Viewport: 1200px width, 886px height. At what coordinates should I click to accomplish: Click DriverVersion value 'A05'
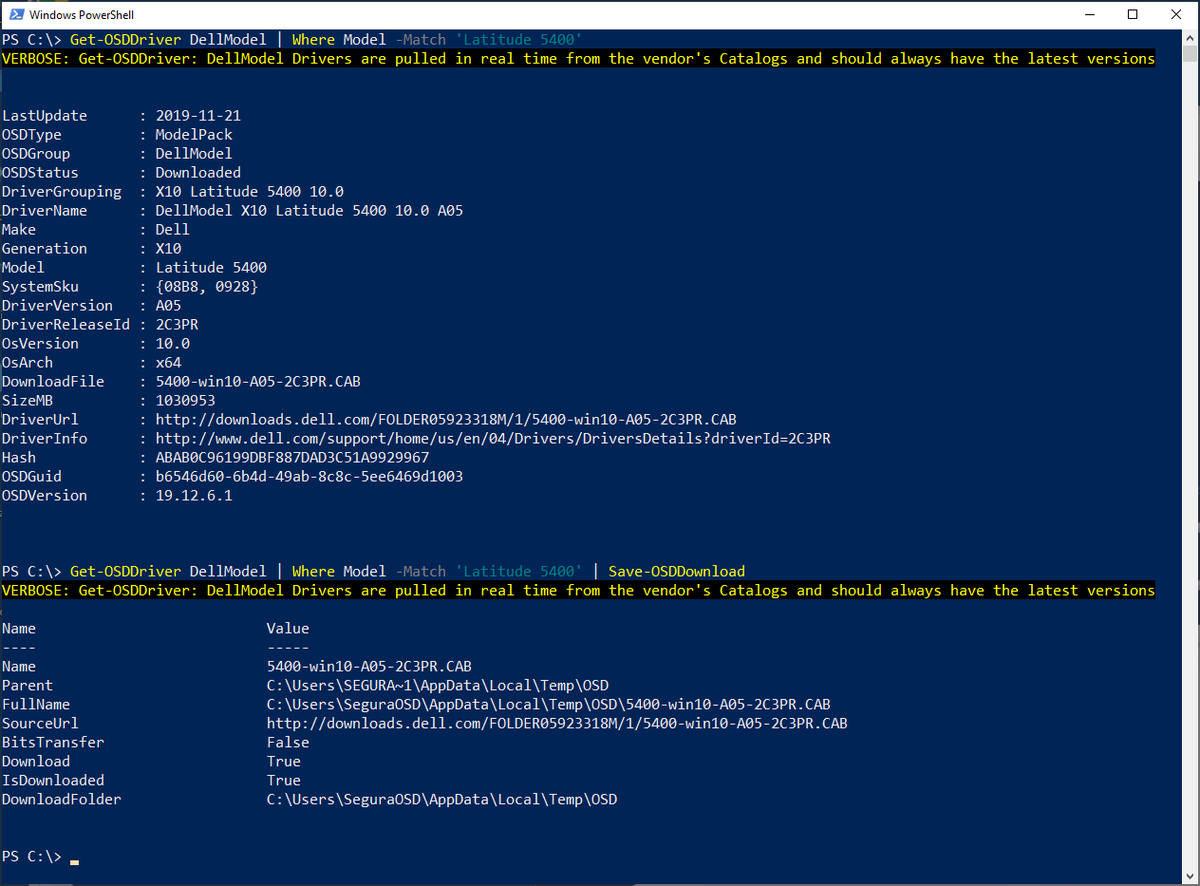(168, 305)
